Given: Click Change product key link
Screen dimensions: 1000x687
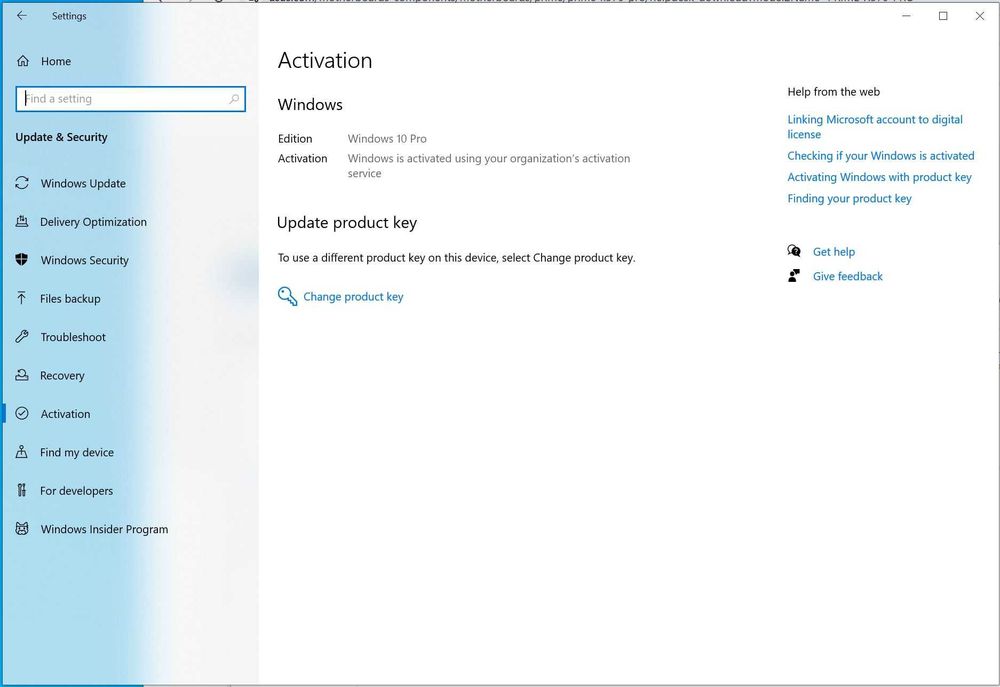Looking at the screenshot, I should [x=353, y=297].
